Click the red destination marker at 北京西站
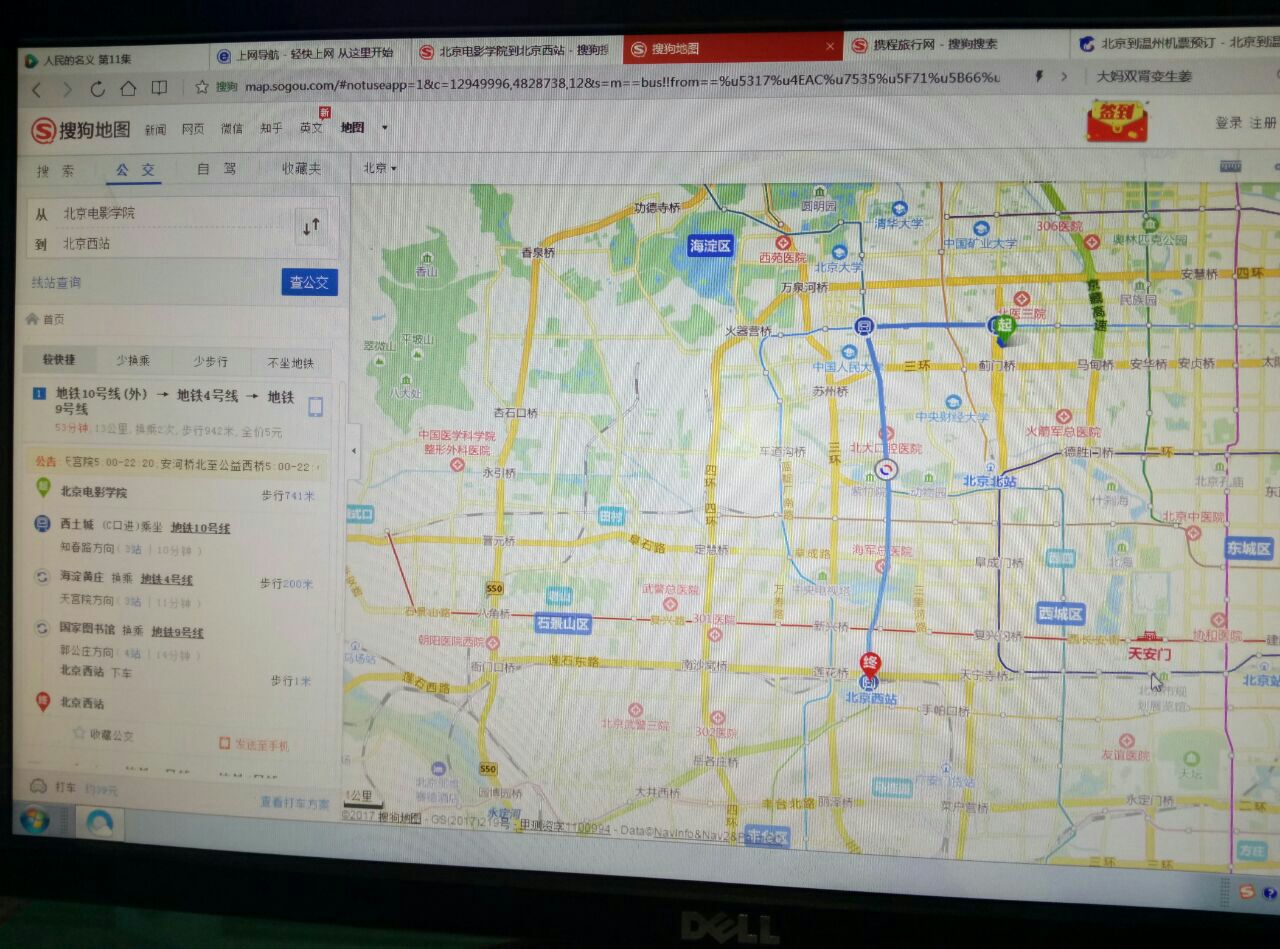This screenshot has width=1280, height=949. coord(869,666)
